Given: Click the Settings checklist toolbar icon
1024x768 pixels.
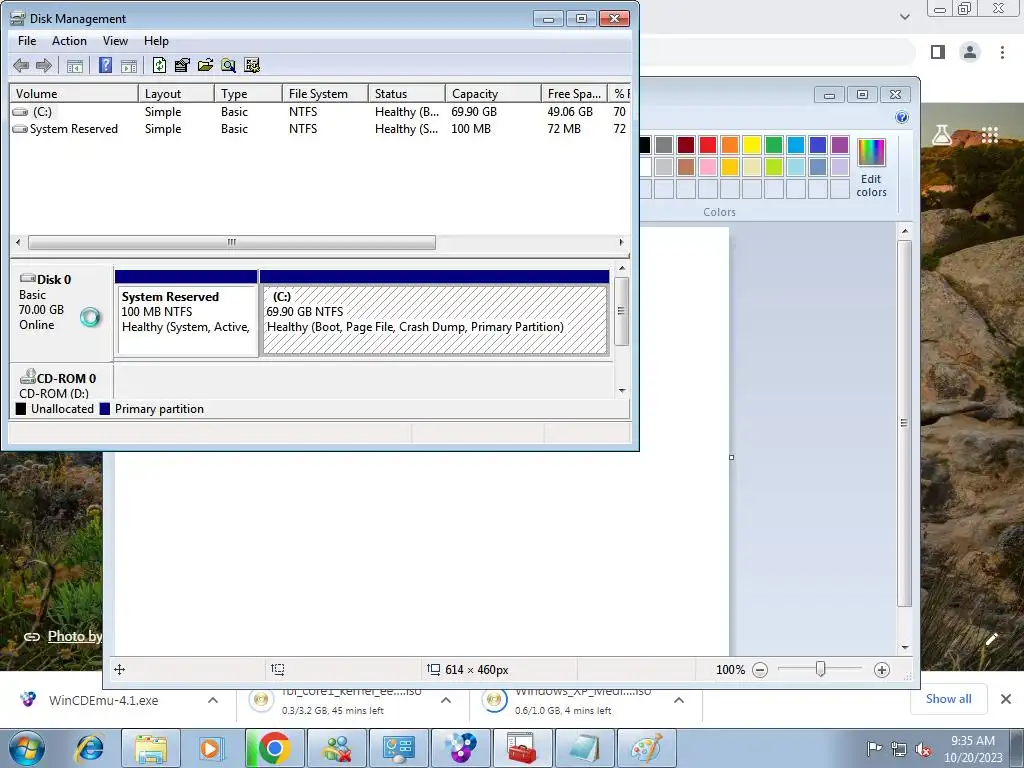Looking at the screenshot, I should pos(251,65).
